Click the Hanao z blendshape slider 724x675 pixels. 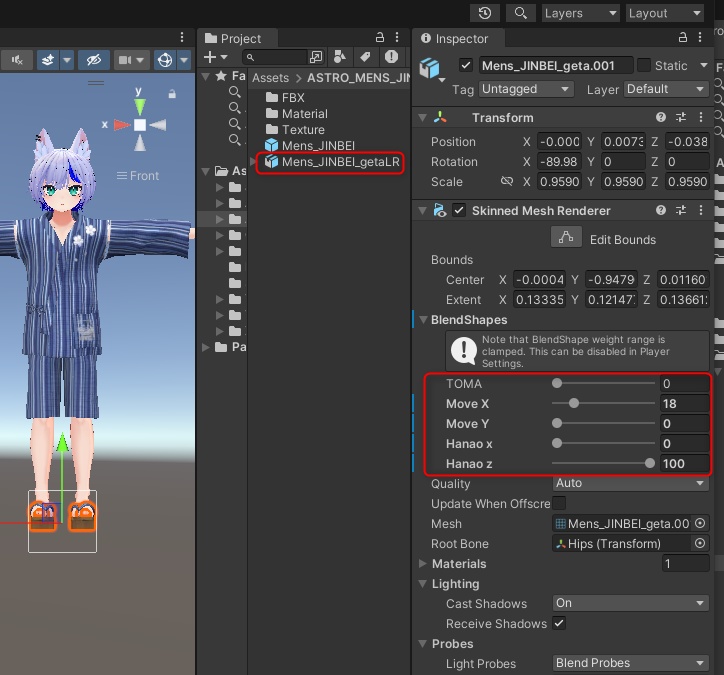(x=603, y=463)
